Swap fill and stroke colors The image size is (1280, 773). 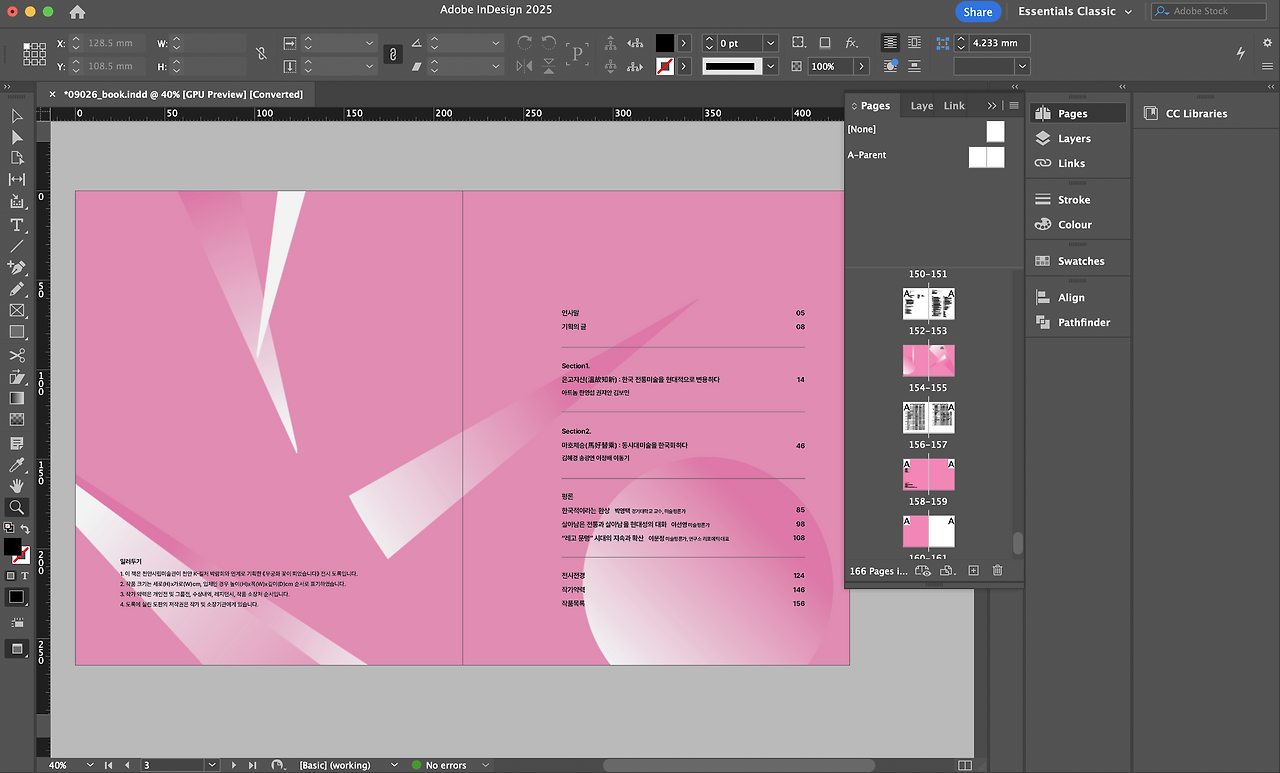point(25,529)
